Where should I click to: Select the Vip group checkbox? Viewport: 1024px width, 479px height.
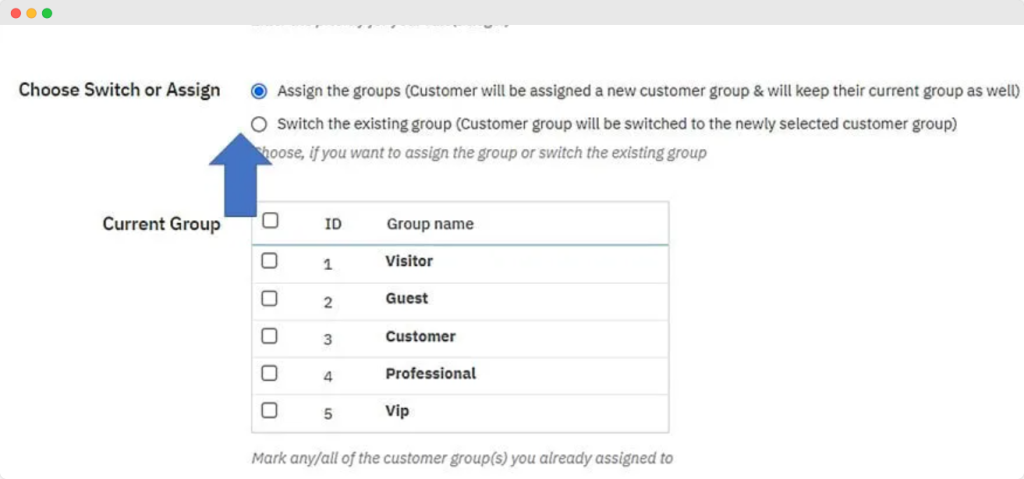[x=269, y=410]
